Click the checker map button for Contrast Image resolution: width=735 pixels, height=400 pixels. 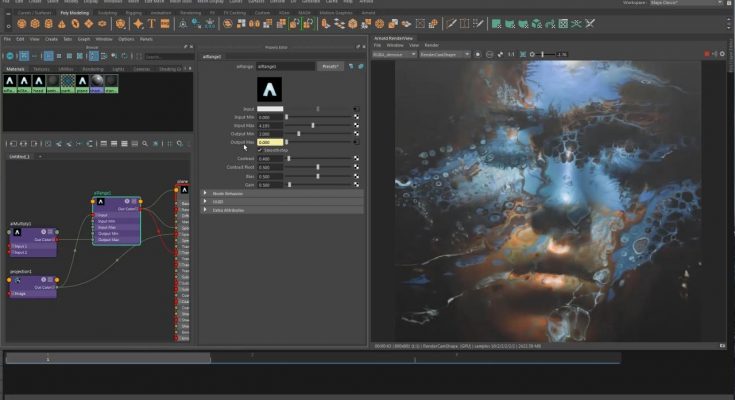356,158
